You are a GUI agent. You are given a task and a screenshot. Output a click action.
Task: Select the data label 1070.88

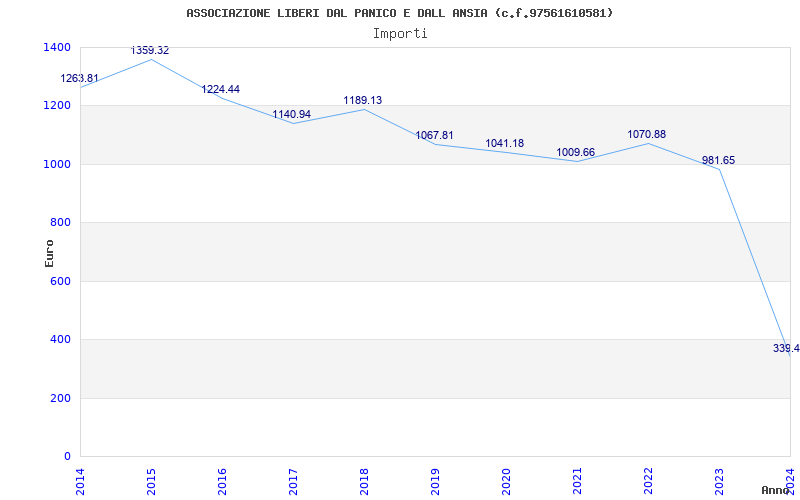646,135
